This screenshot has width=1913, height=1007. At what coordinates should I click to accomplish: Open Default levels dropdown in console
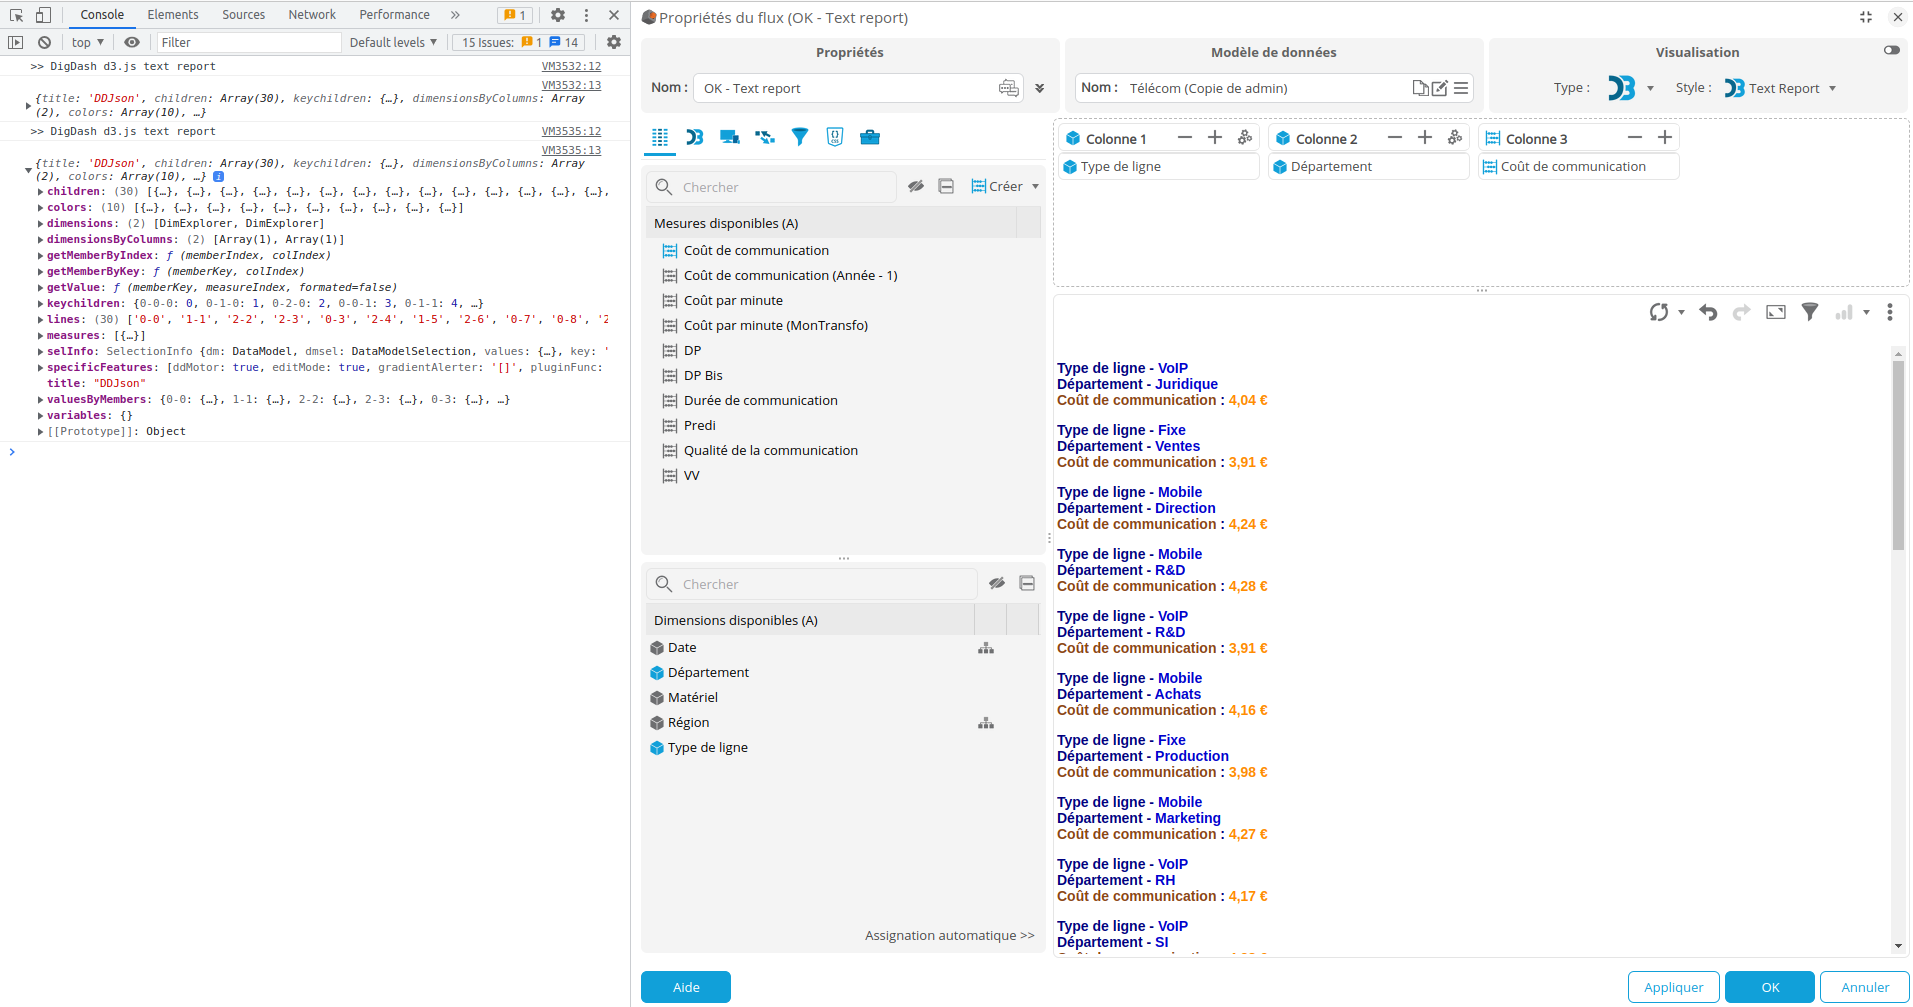(x=393, y=42)
